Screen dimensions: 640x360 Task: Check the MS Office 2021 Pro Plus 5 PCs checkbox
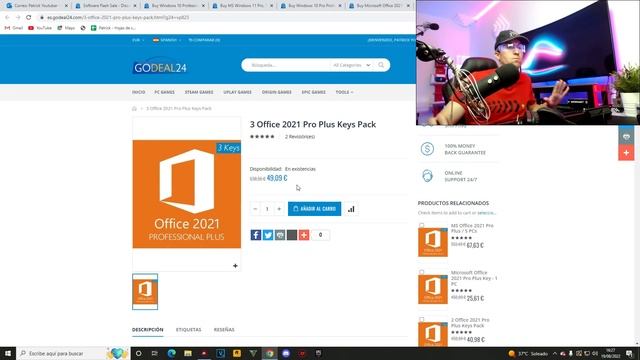click(422, 225)
